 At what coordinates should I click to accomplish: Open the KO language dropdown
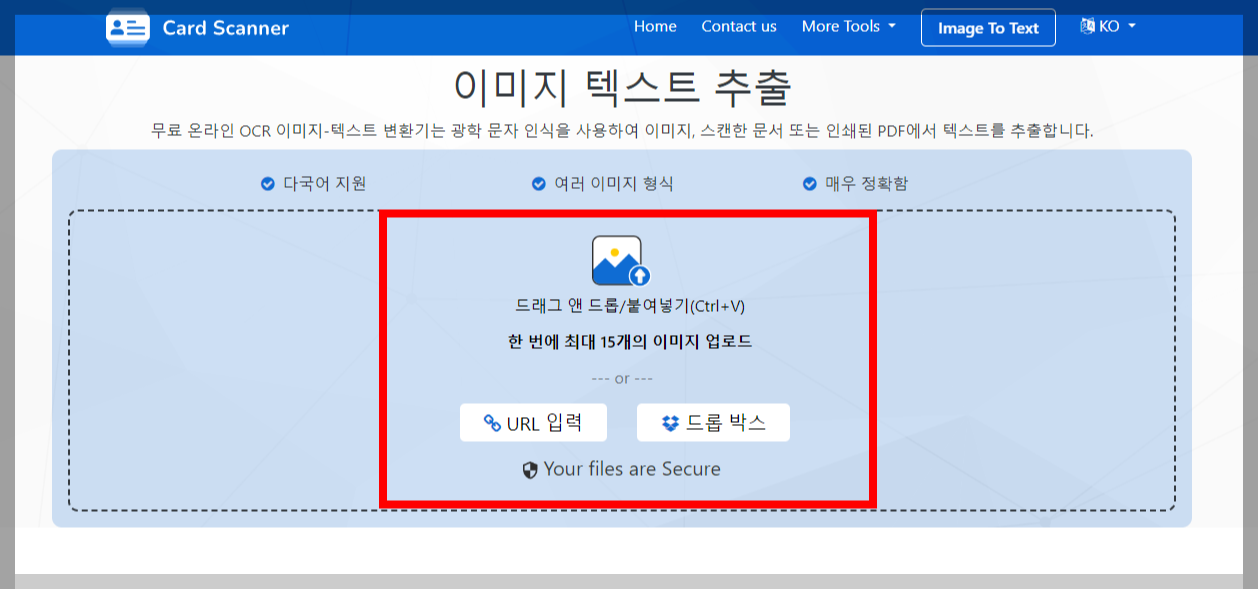coord(1107,27)
